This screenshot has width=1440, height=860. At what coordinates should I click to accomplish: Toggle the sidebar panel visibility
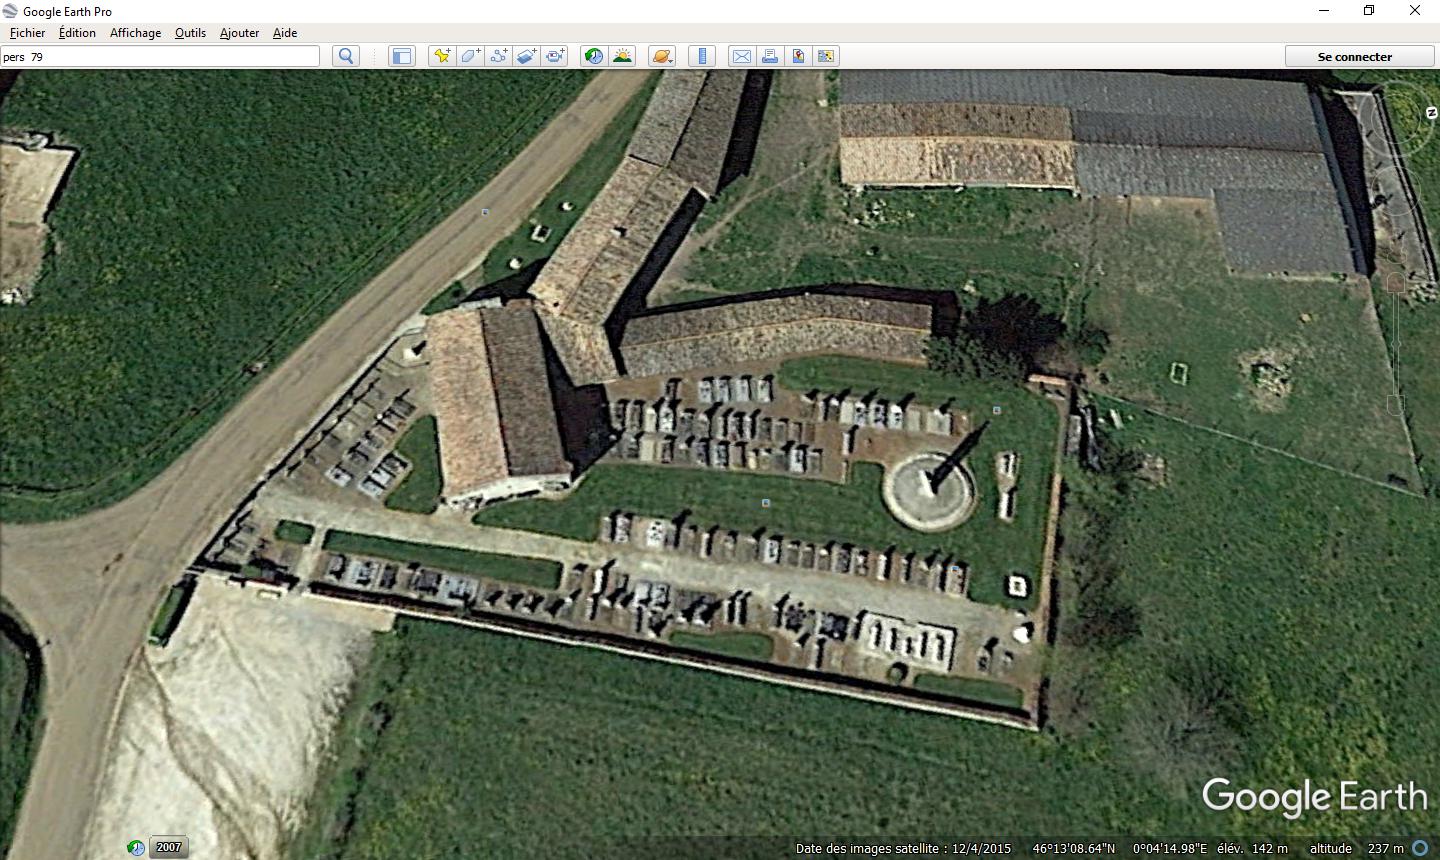click(x=401, y=56)
